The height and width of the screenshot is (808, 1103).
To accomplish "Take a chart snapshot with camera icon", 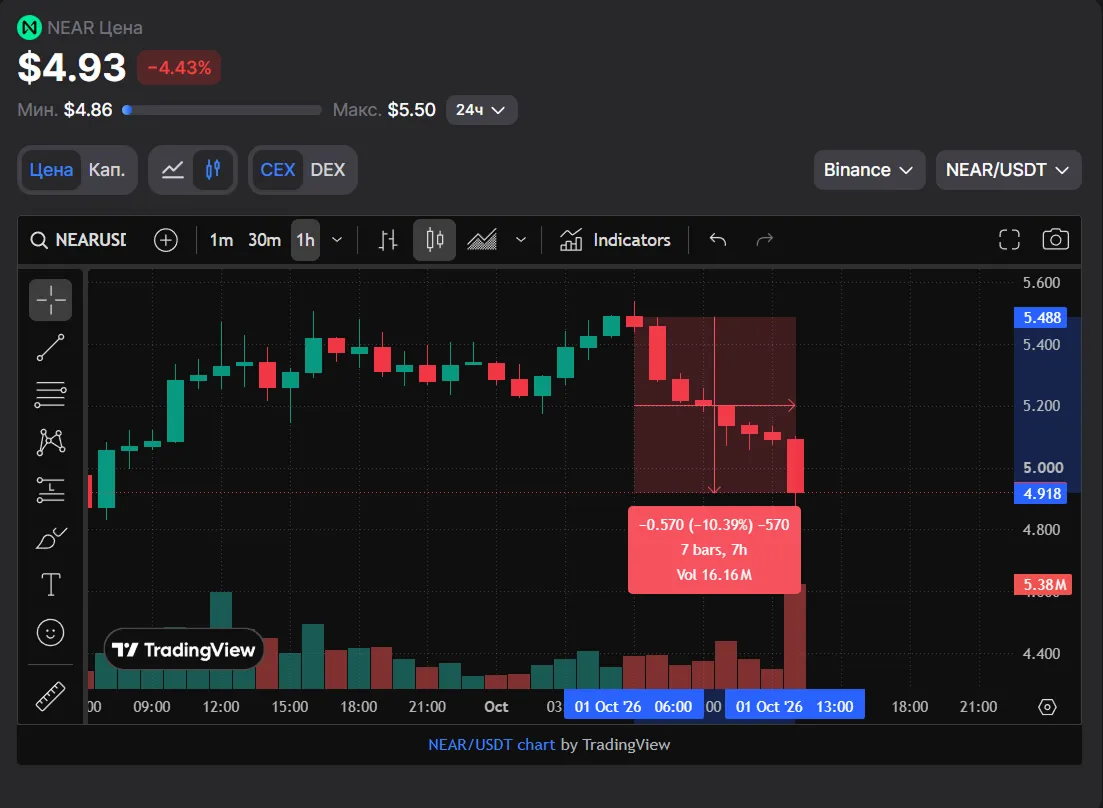I will tap(1055, 240).
